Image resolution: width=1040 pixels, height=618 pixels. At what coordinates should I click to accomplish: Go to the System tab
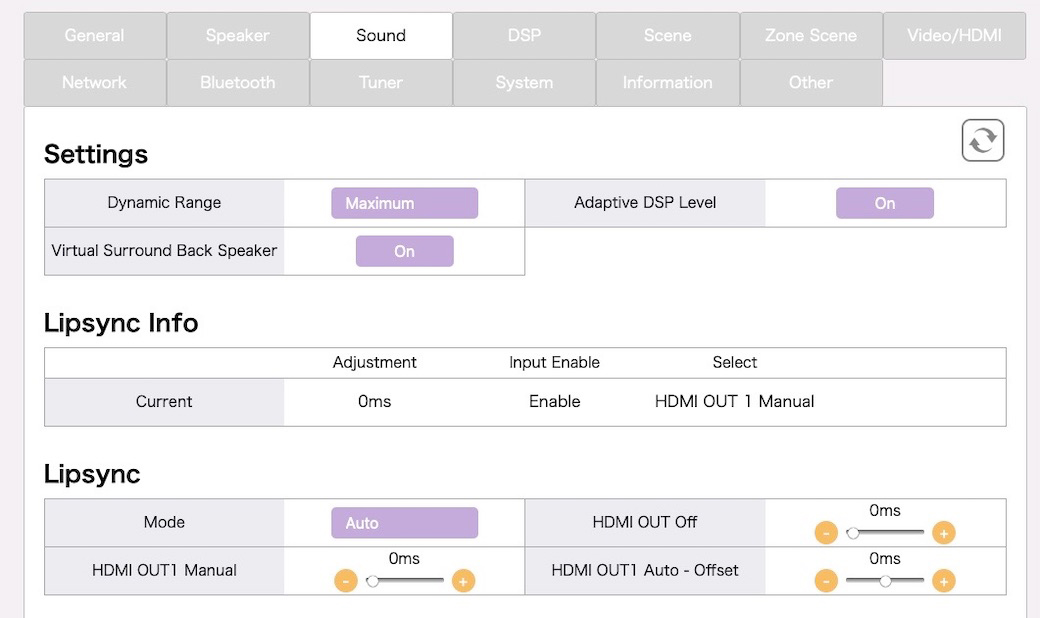(x=524, y=82)
